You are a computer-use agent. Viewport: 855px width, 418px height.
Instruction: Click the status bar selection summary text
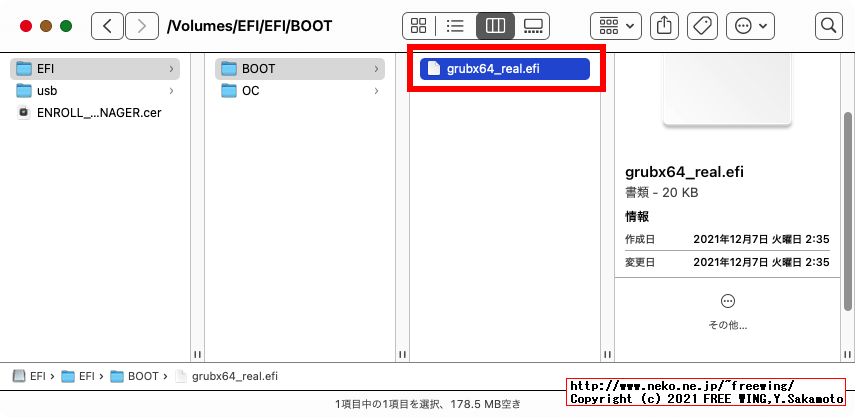coord(428,404)
